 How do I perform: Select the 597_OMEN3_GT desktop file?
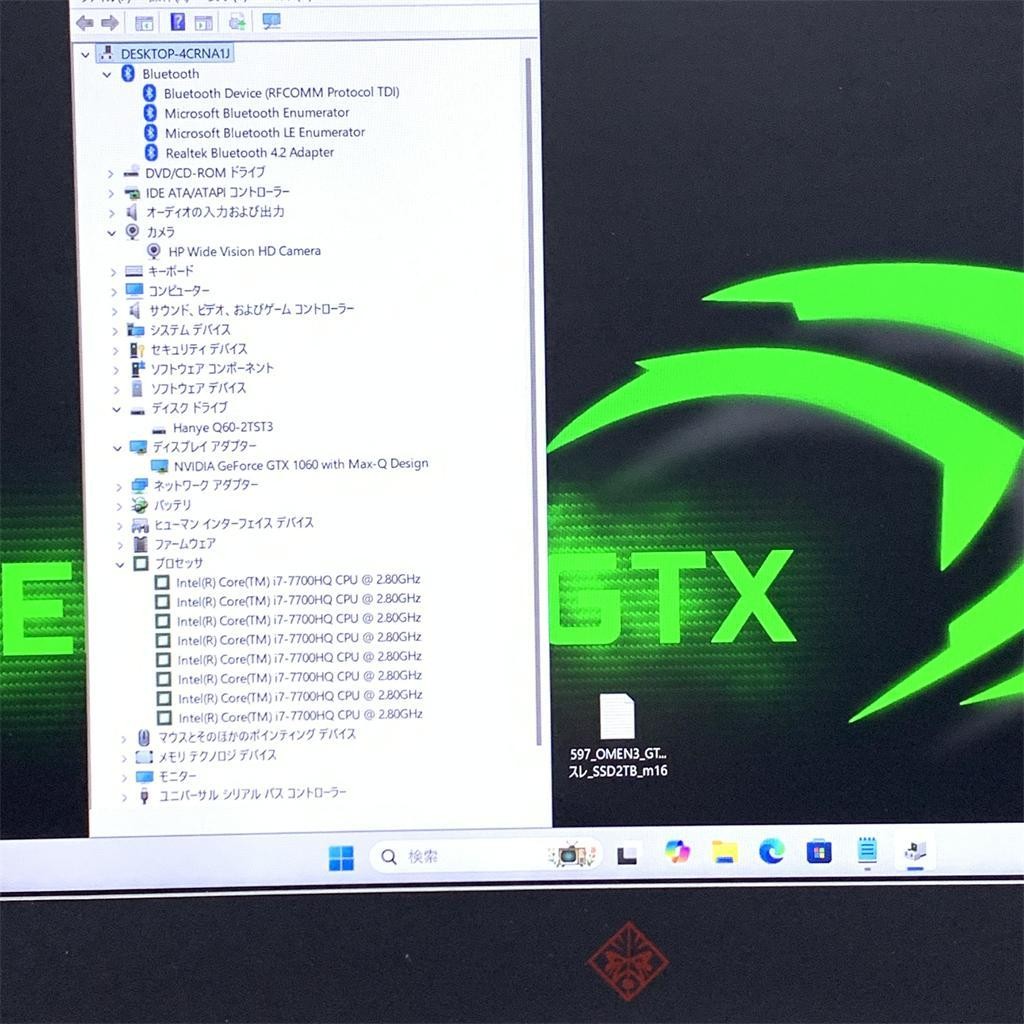click(x=618, y=736)
